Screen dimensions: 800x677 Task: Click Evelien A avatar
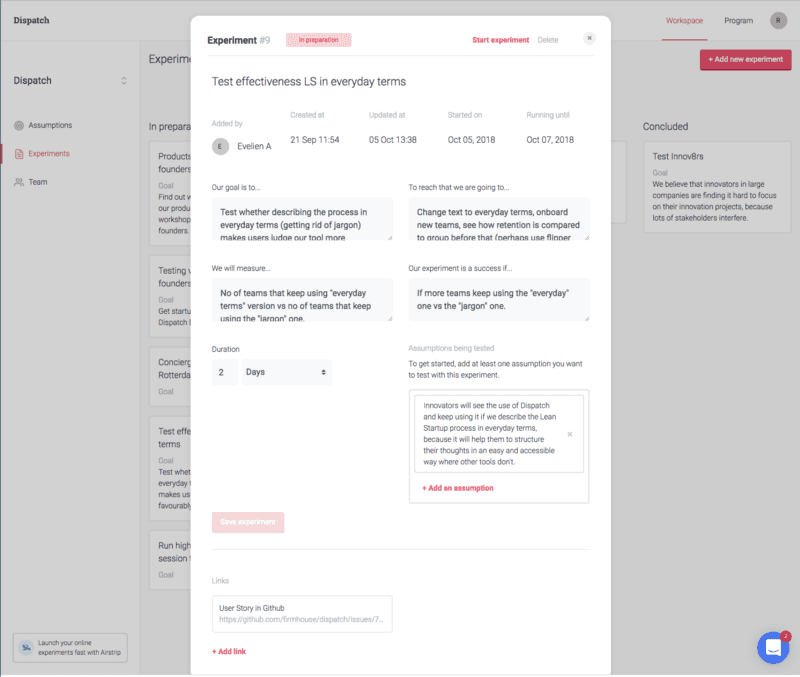point(220,146)
